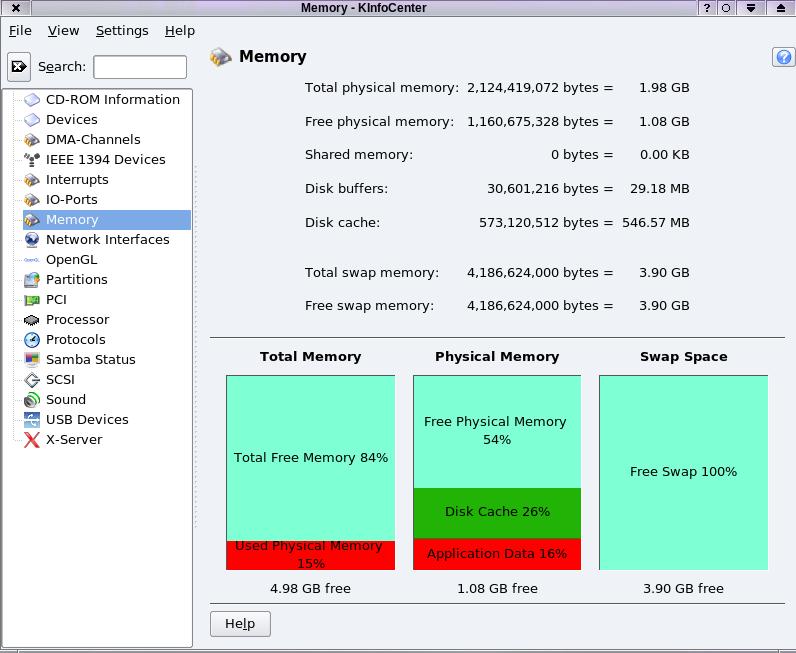Screen dimensions: 796x653
Task: Click the Partitions icon
Action: [x=31, y=280]
